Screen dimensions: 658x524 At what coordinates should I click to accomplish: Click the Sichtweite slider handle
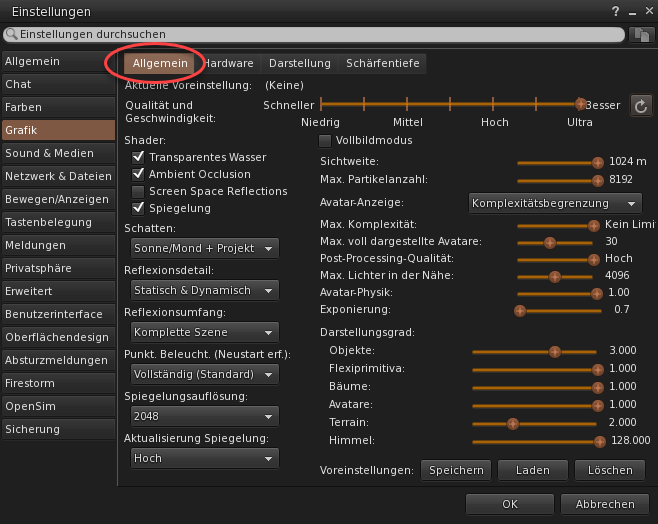point(598,161)
